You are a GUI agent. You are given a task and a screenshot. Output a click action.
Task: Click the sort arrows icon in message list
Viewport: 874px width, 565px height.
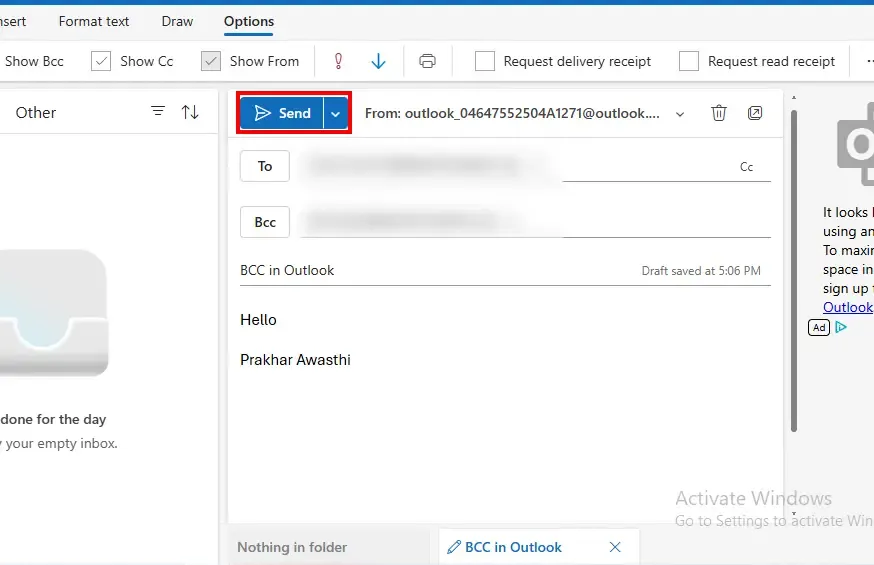tap(190, 112)
